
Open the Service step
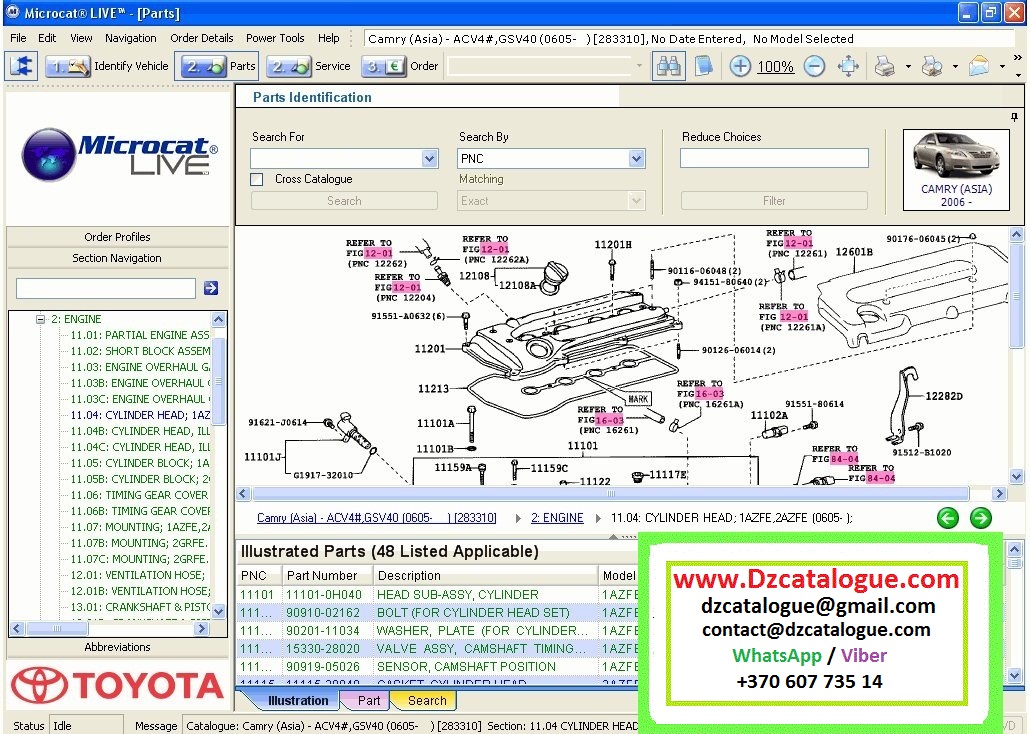tap(310, 66)
